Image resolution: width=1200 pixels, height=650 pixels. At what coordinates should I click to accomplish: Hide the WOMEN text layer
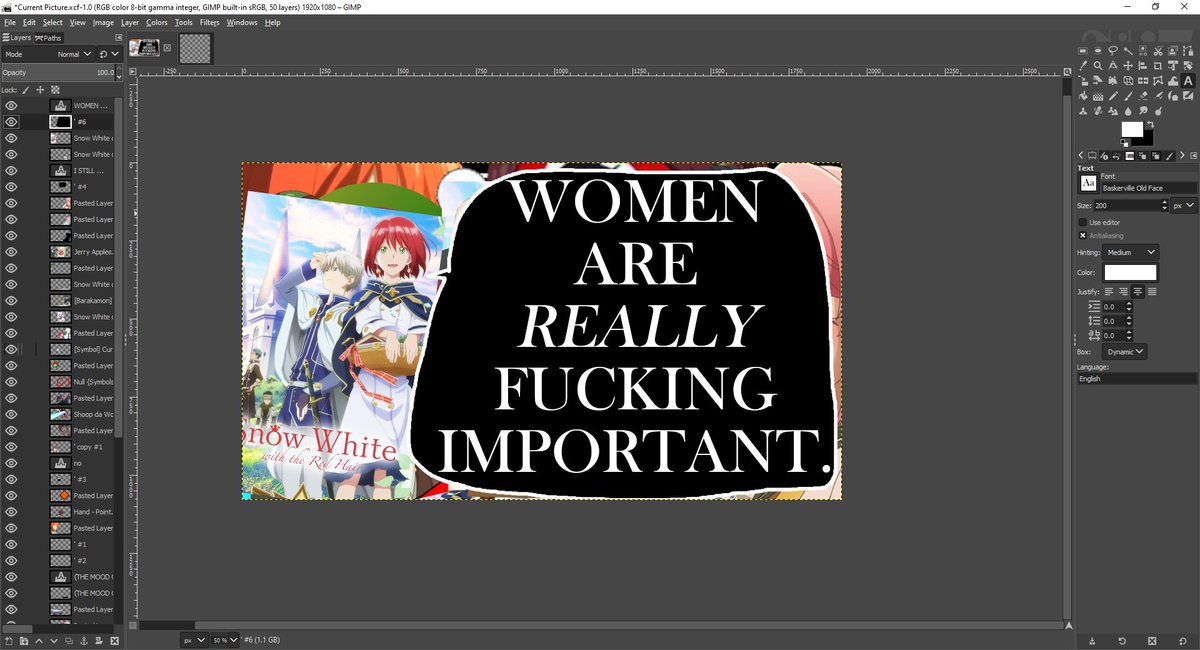[x=11, y=105]
